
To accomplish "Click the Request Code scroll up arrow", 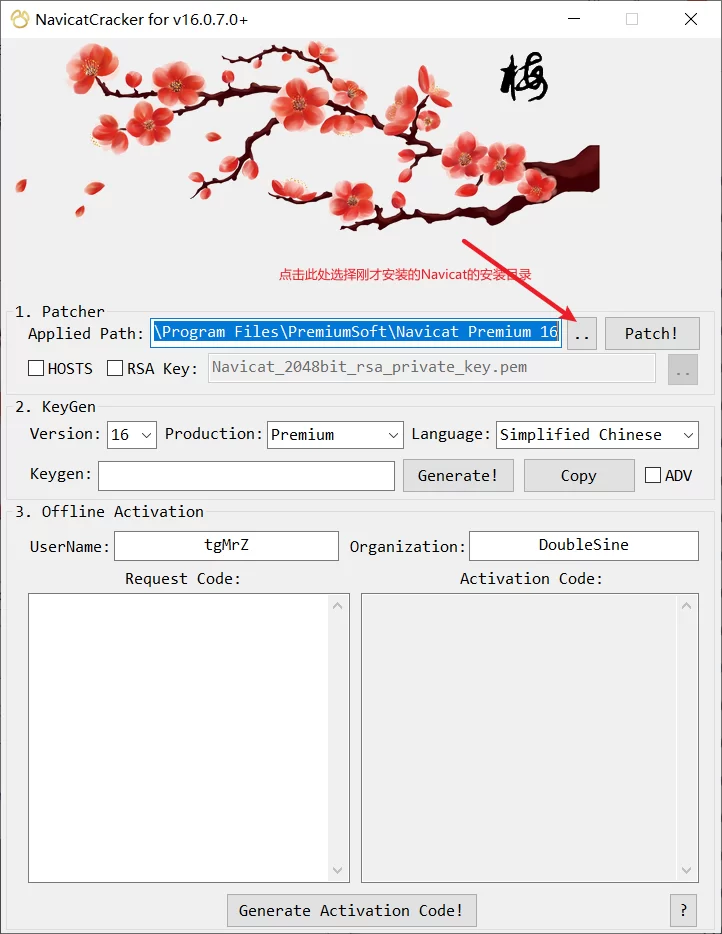I will pos(337,606).
